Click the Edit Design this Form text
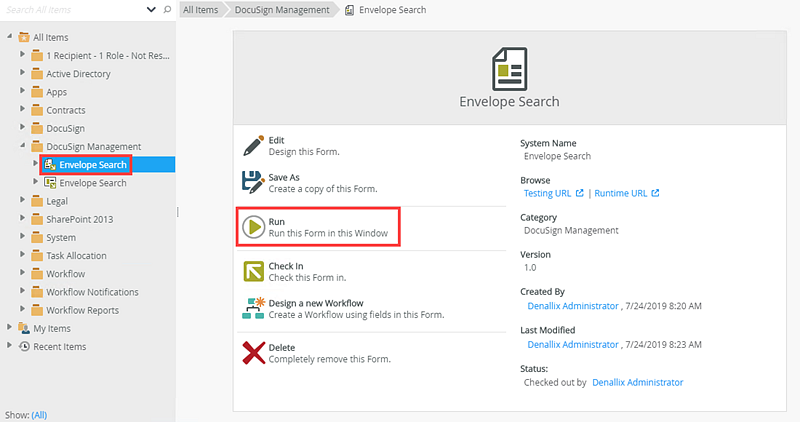 [x=304, y=146]
